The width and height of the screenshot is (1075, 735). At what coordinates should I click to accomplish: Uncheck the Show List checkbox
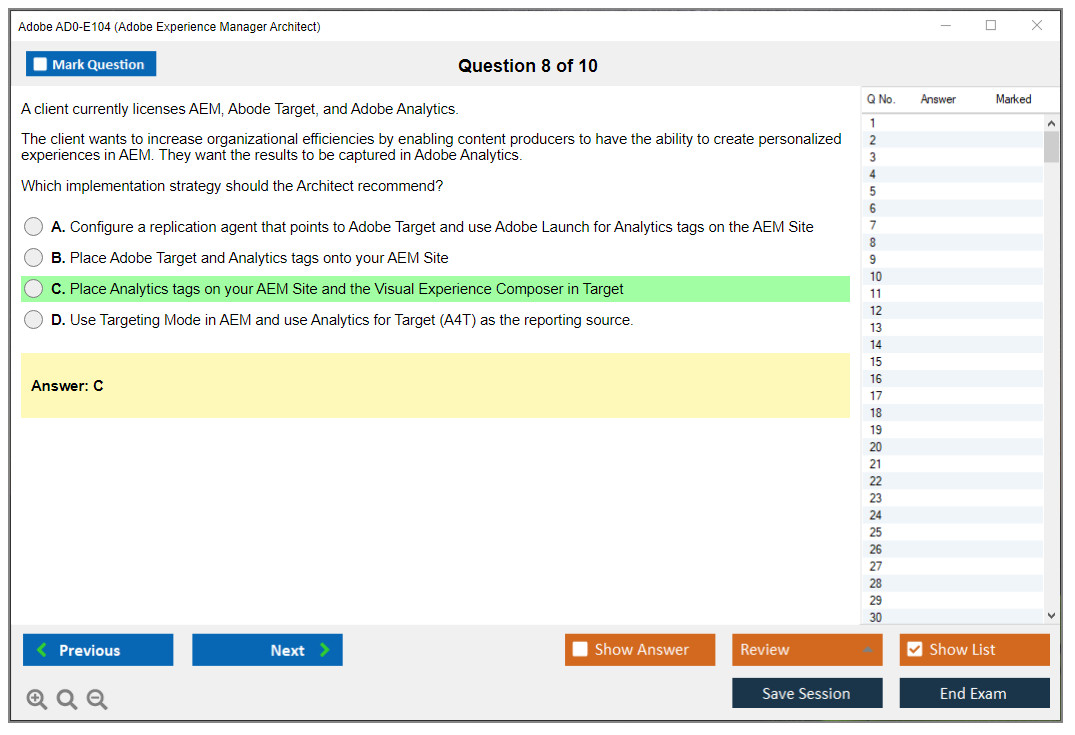pyautogui.click(x=914, y=649)
